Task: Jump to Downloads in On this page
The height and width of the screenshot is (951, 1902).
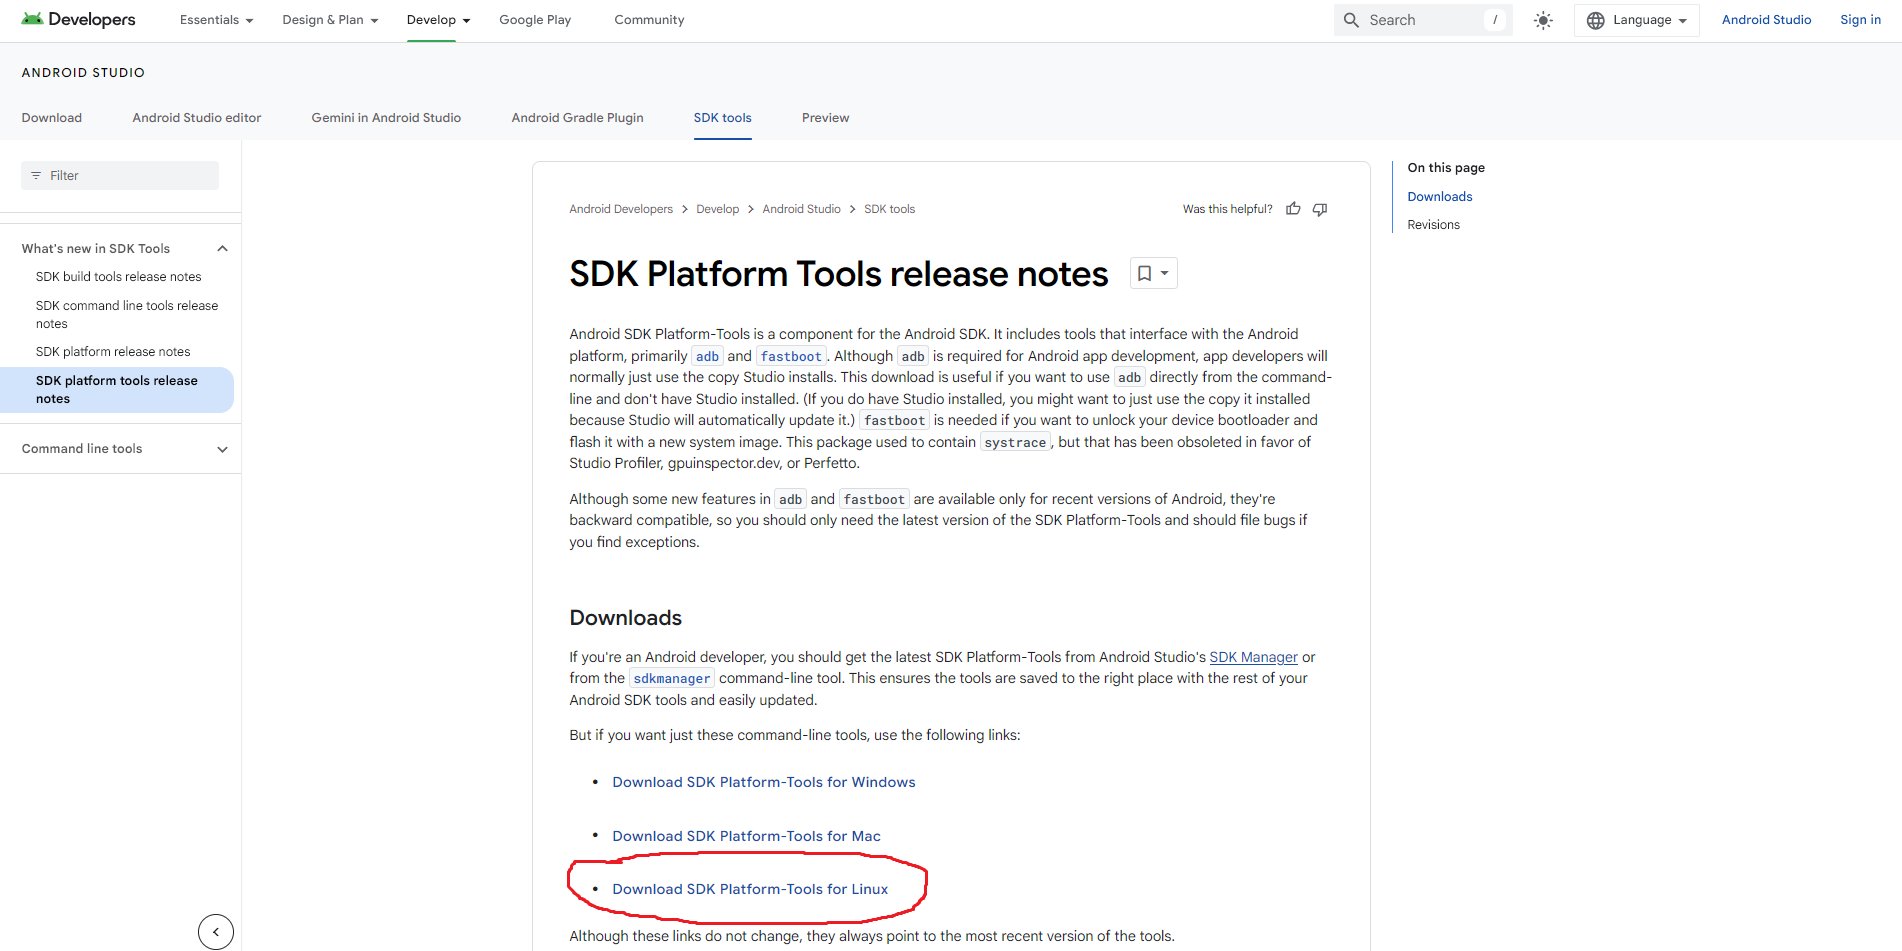Action: [x=1439, y=197]
